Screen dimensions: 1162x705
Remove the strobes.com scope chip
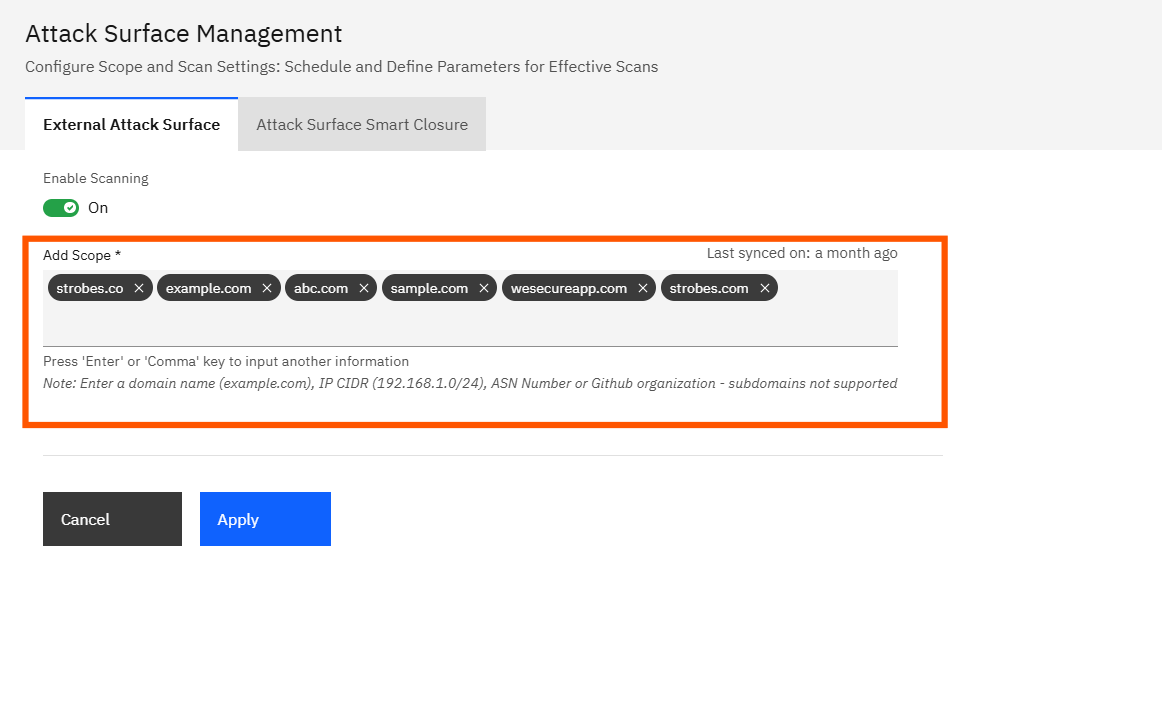tap(765, 288)
